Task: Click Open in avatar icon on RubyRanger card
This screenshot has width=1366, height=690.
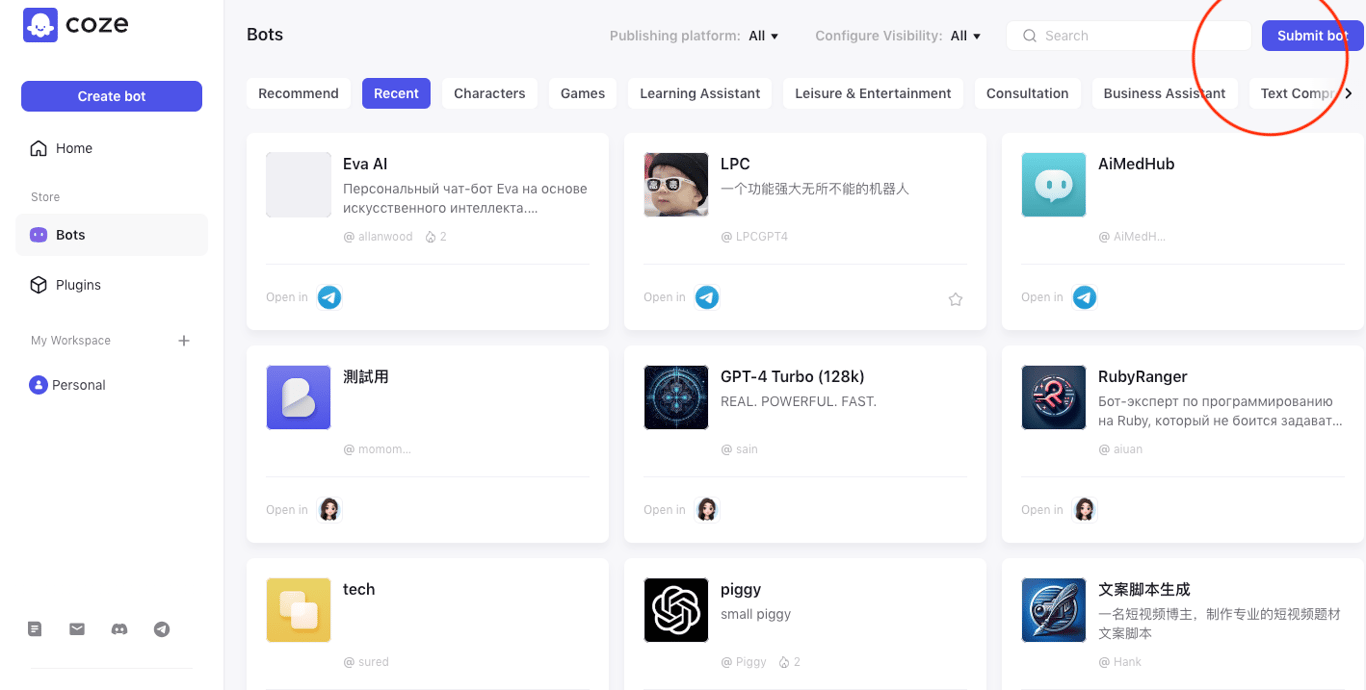Action: pos(1084,510)
